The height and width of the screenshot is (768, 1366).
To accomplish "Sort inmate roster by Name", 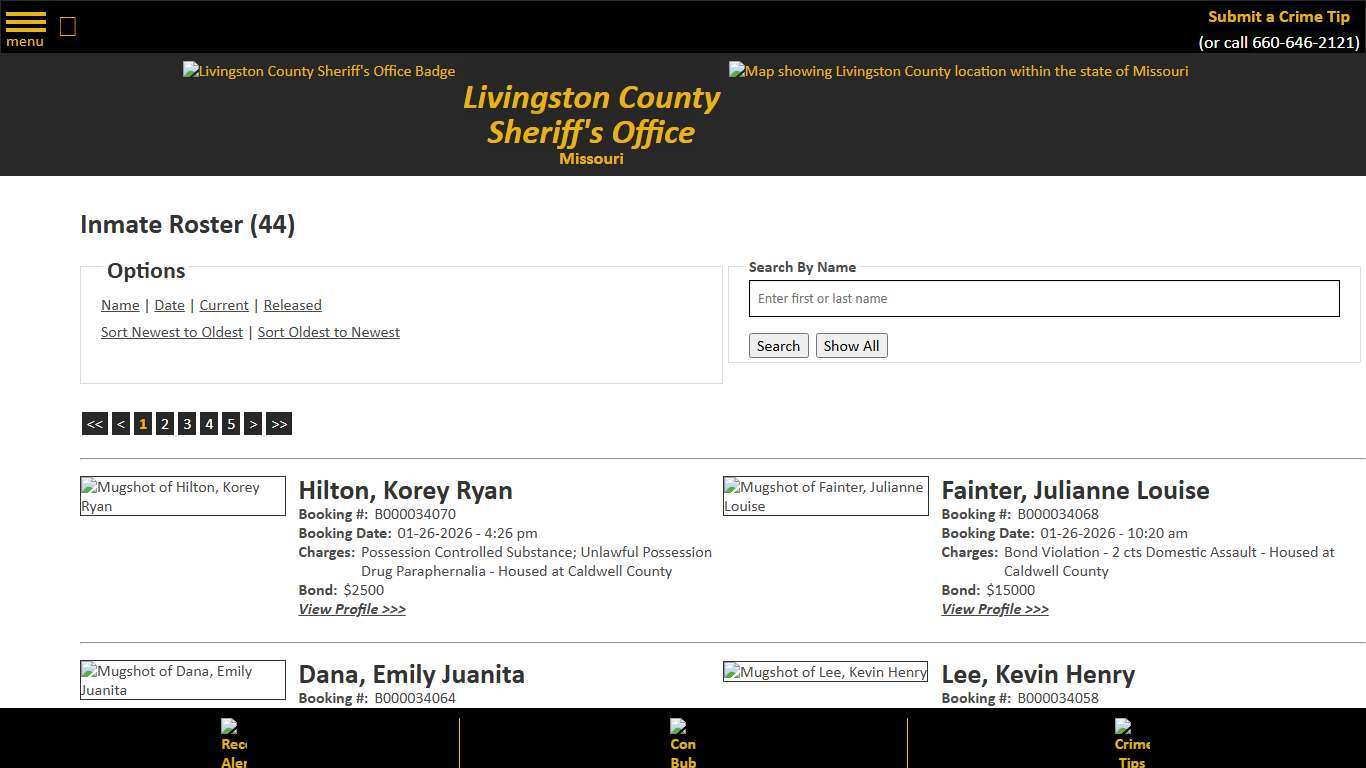I will click(119, 305).
